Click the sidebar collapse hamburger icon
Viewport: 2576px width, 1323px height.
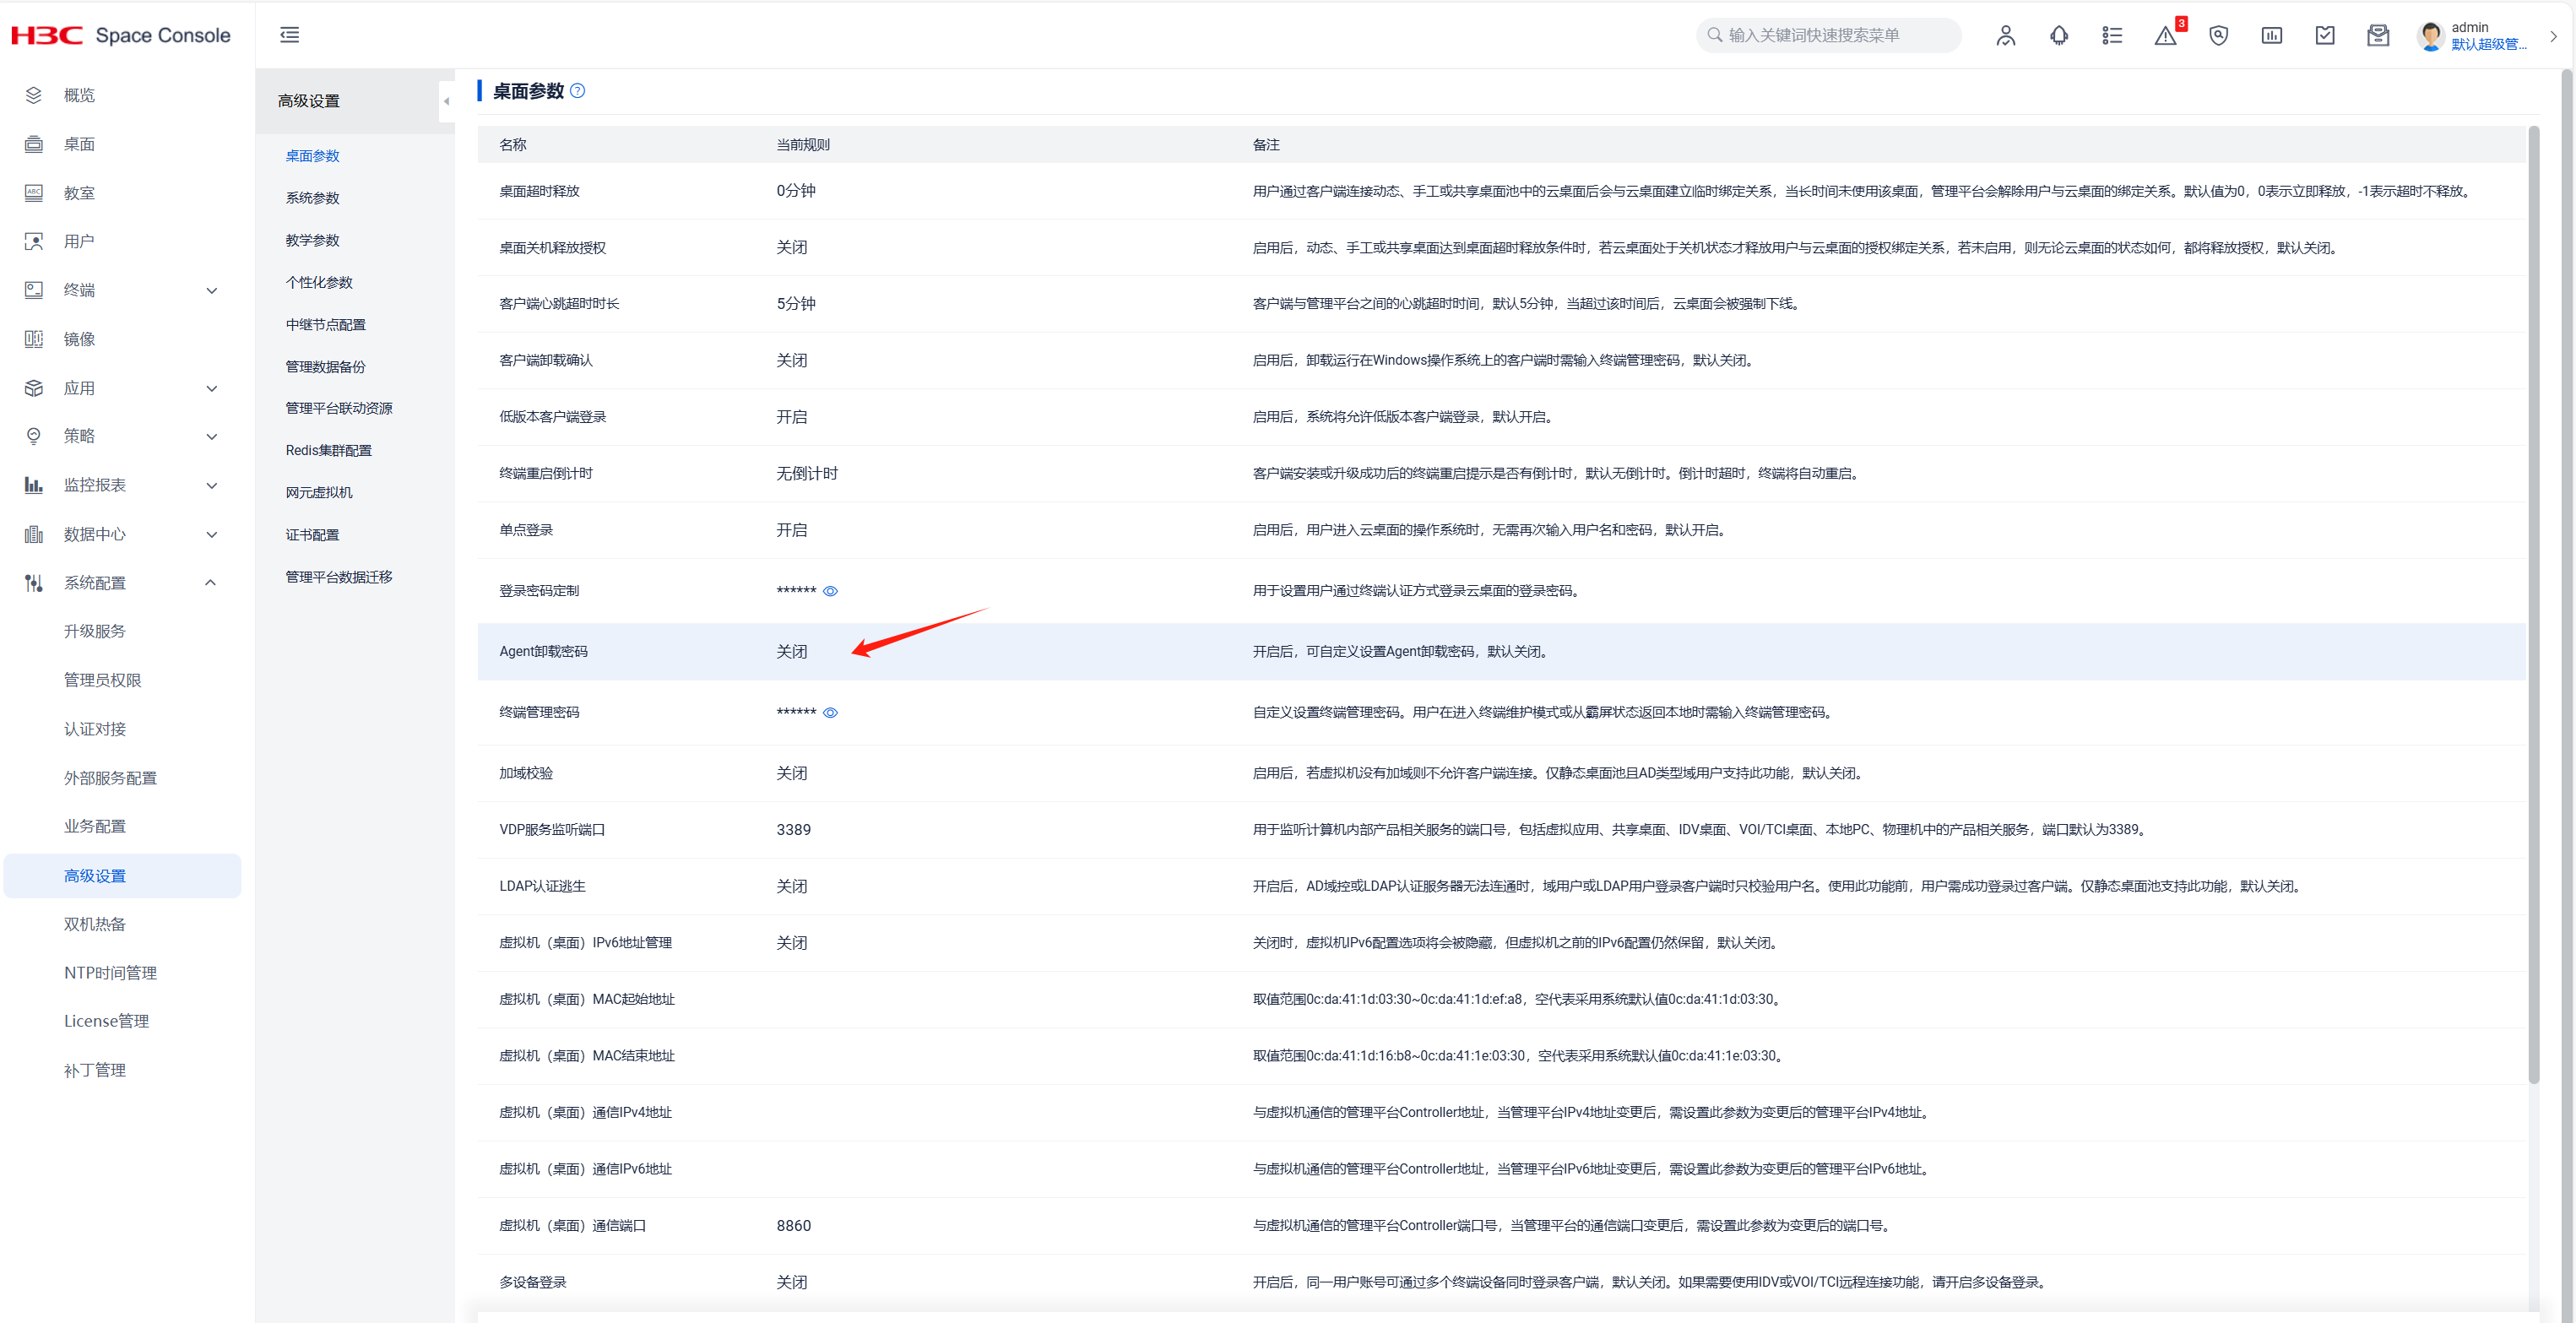tap(289, 35)
